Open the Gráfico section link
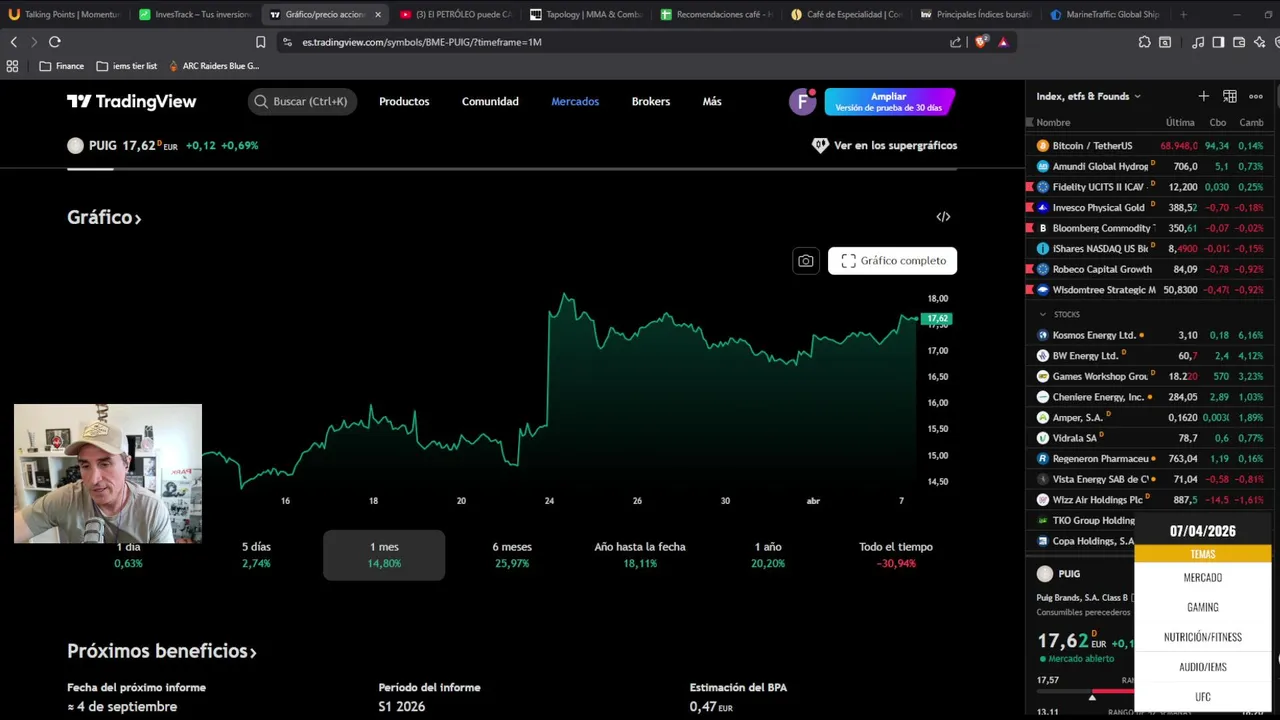Screen dimensions: 1280x720 coord(104,217)
